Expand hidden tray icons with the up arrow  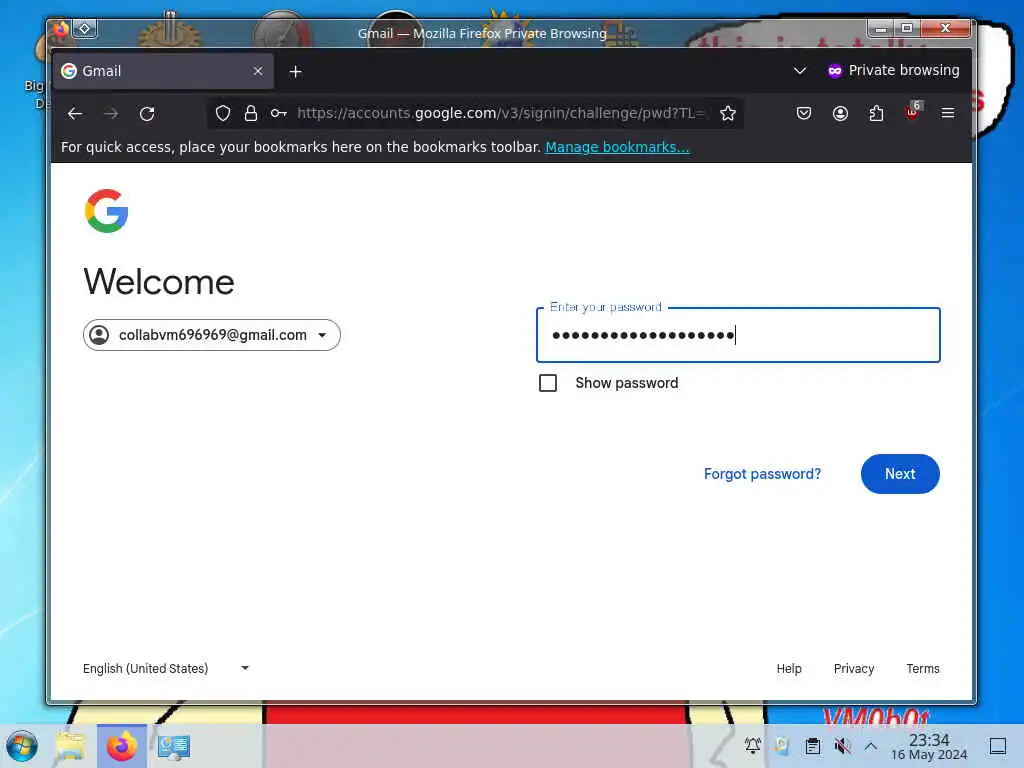click(x=871, y=746)
